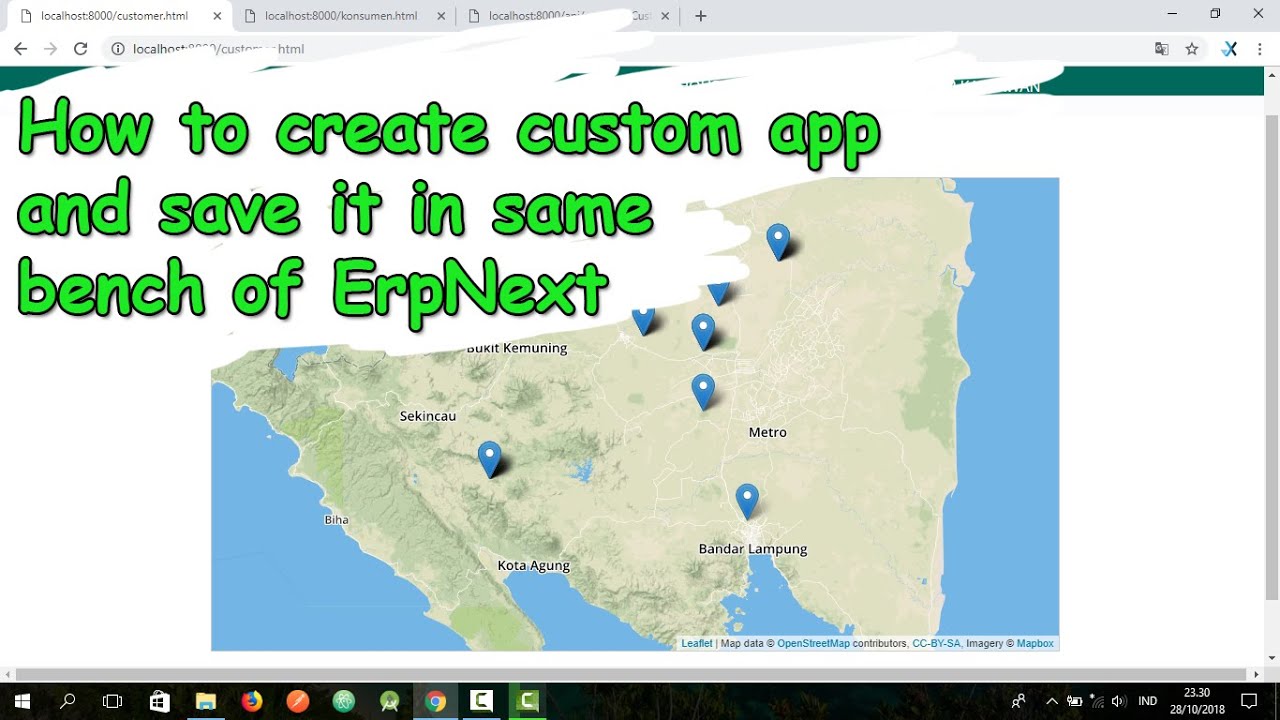Open the Leaflet attribution link
The image size is (1280, 720).
[x=697, y=644]
